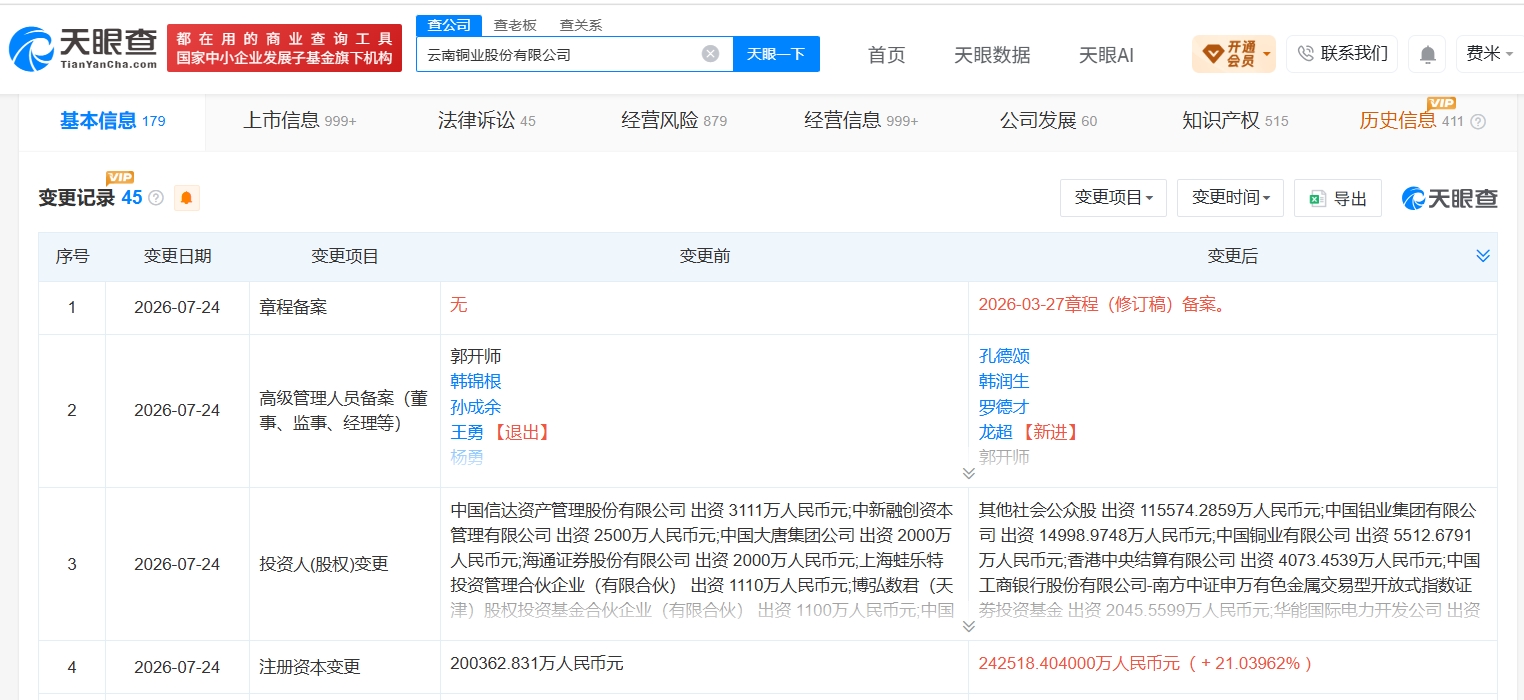Clear the search box with the X icon

[710, 54]
